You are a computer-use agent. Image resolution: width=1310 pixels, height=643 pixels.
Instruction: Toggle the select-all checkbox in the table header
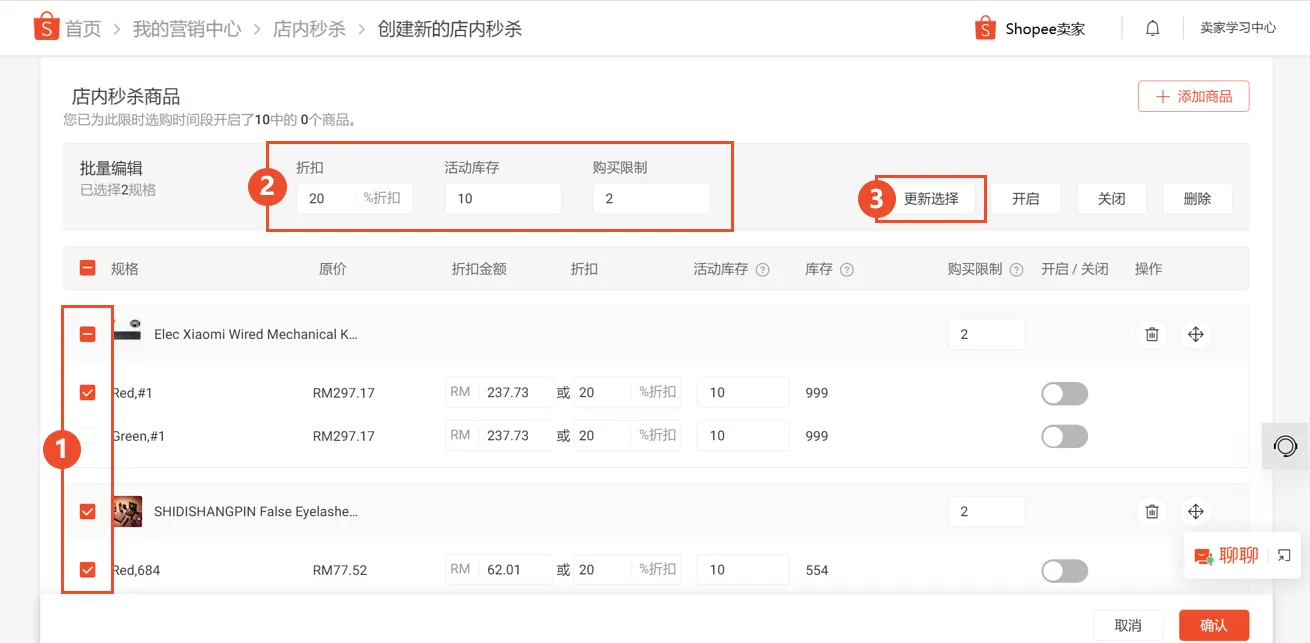pyautogui.click(x=87, y=268)
